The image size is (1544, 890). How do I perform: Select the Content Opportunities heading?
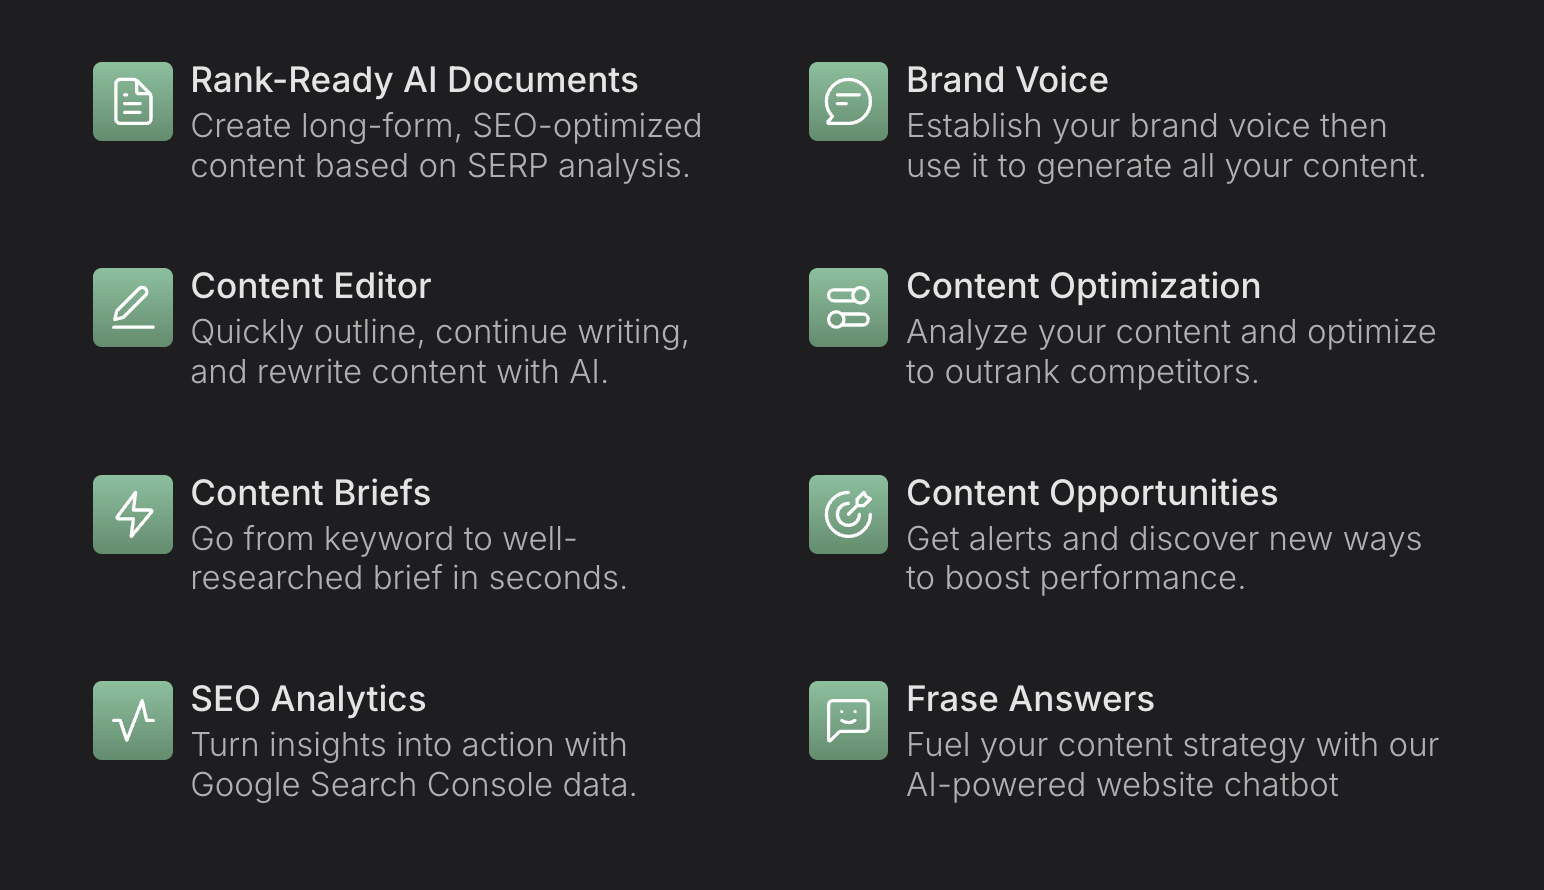[x=1091, y=493]
